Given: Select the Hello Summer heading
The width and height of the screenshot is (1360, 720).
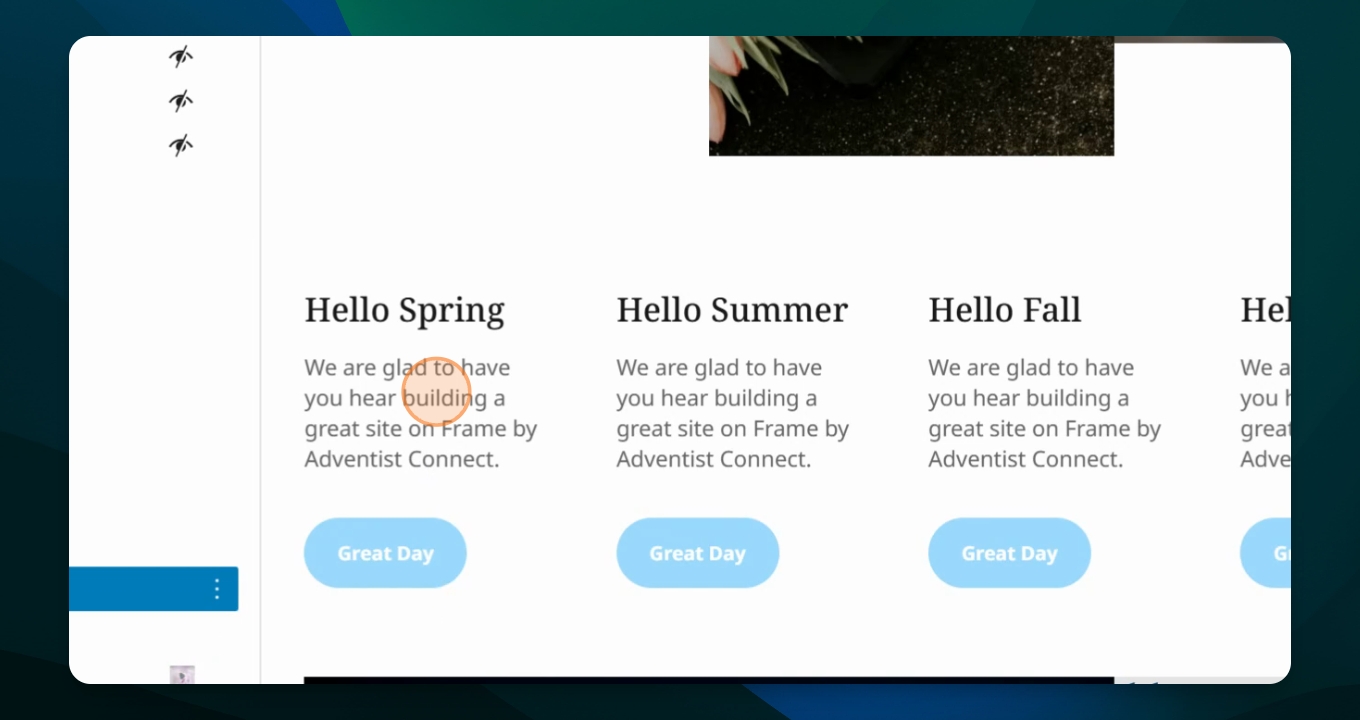Looking at the screenshot, I should (x=732, y=310).
